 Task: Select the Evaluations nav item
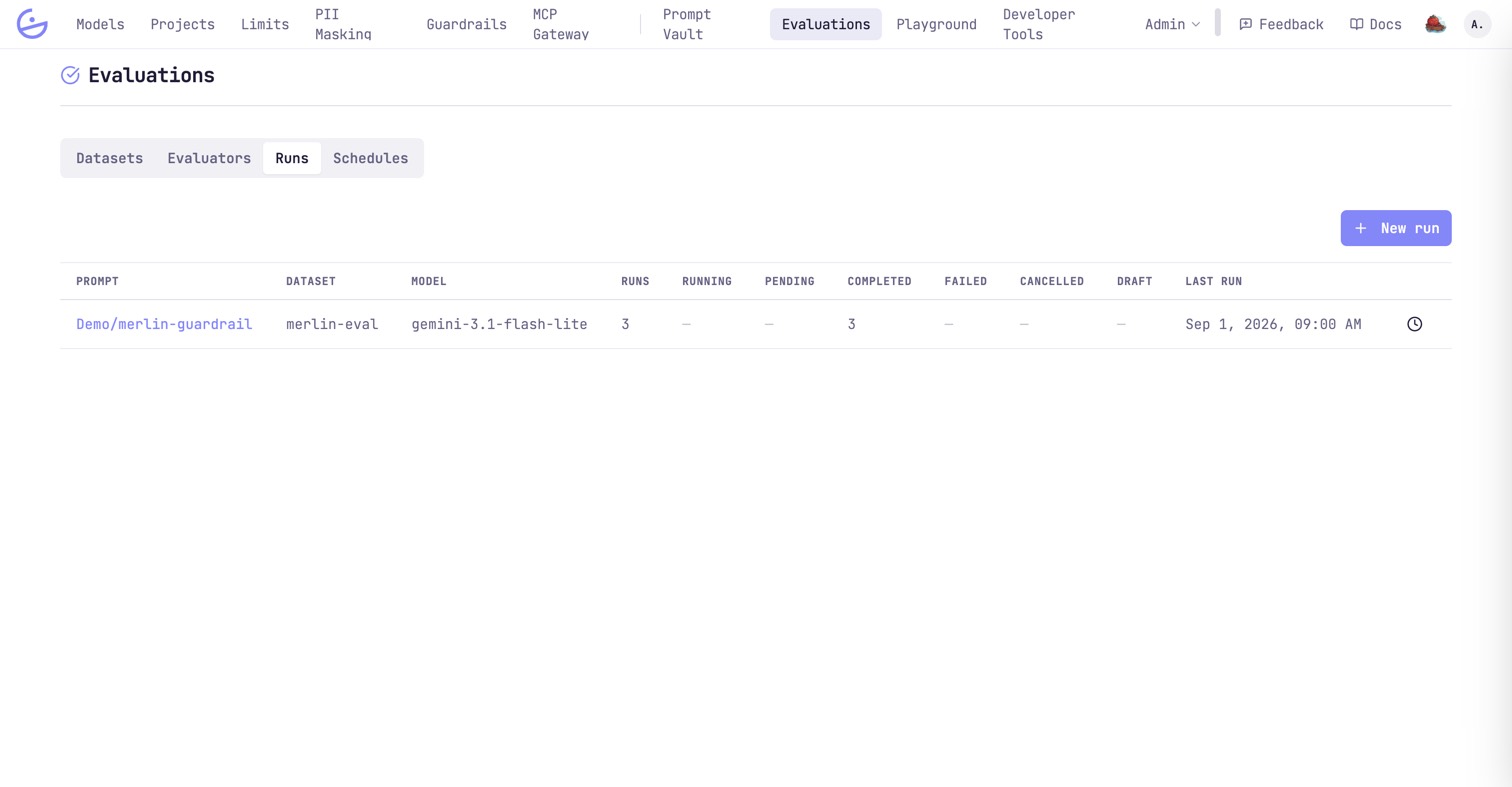[826, 24]
